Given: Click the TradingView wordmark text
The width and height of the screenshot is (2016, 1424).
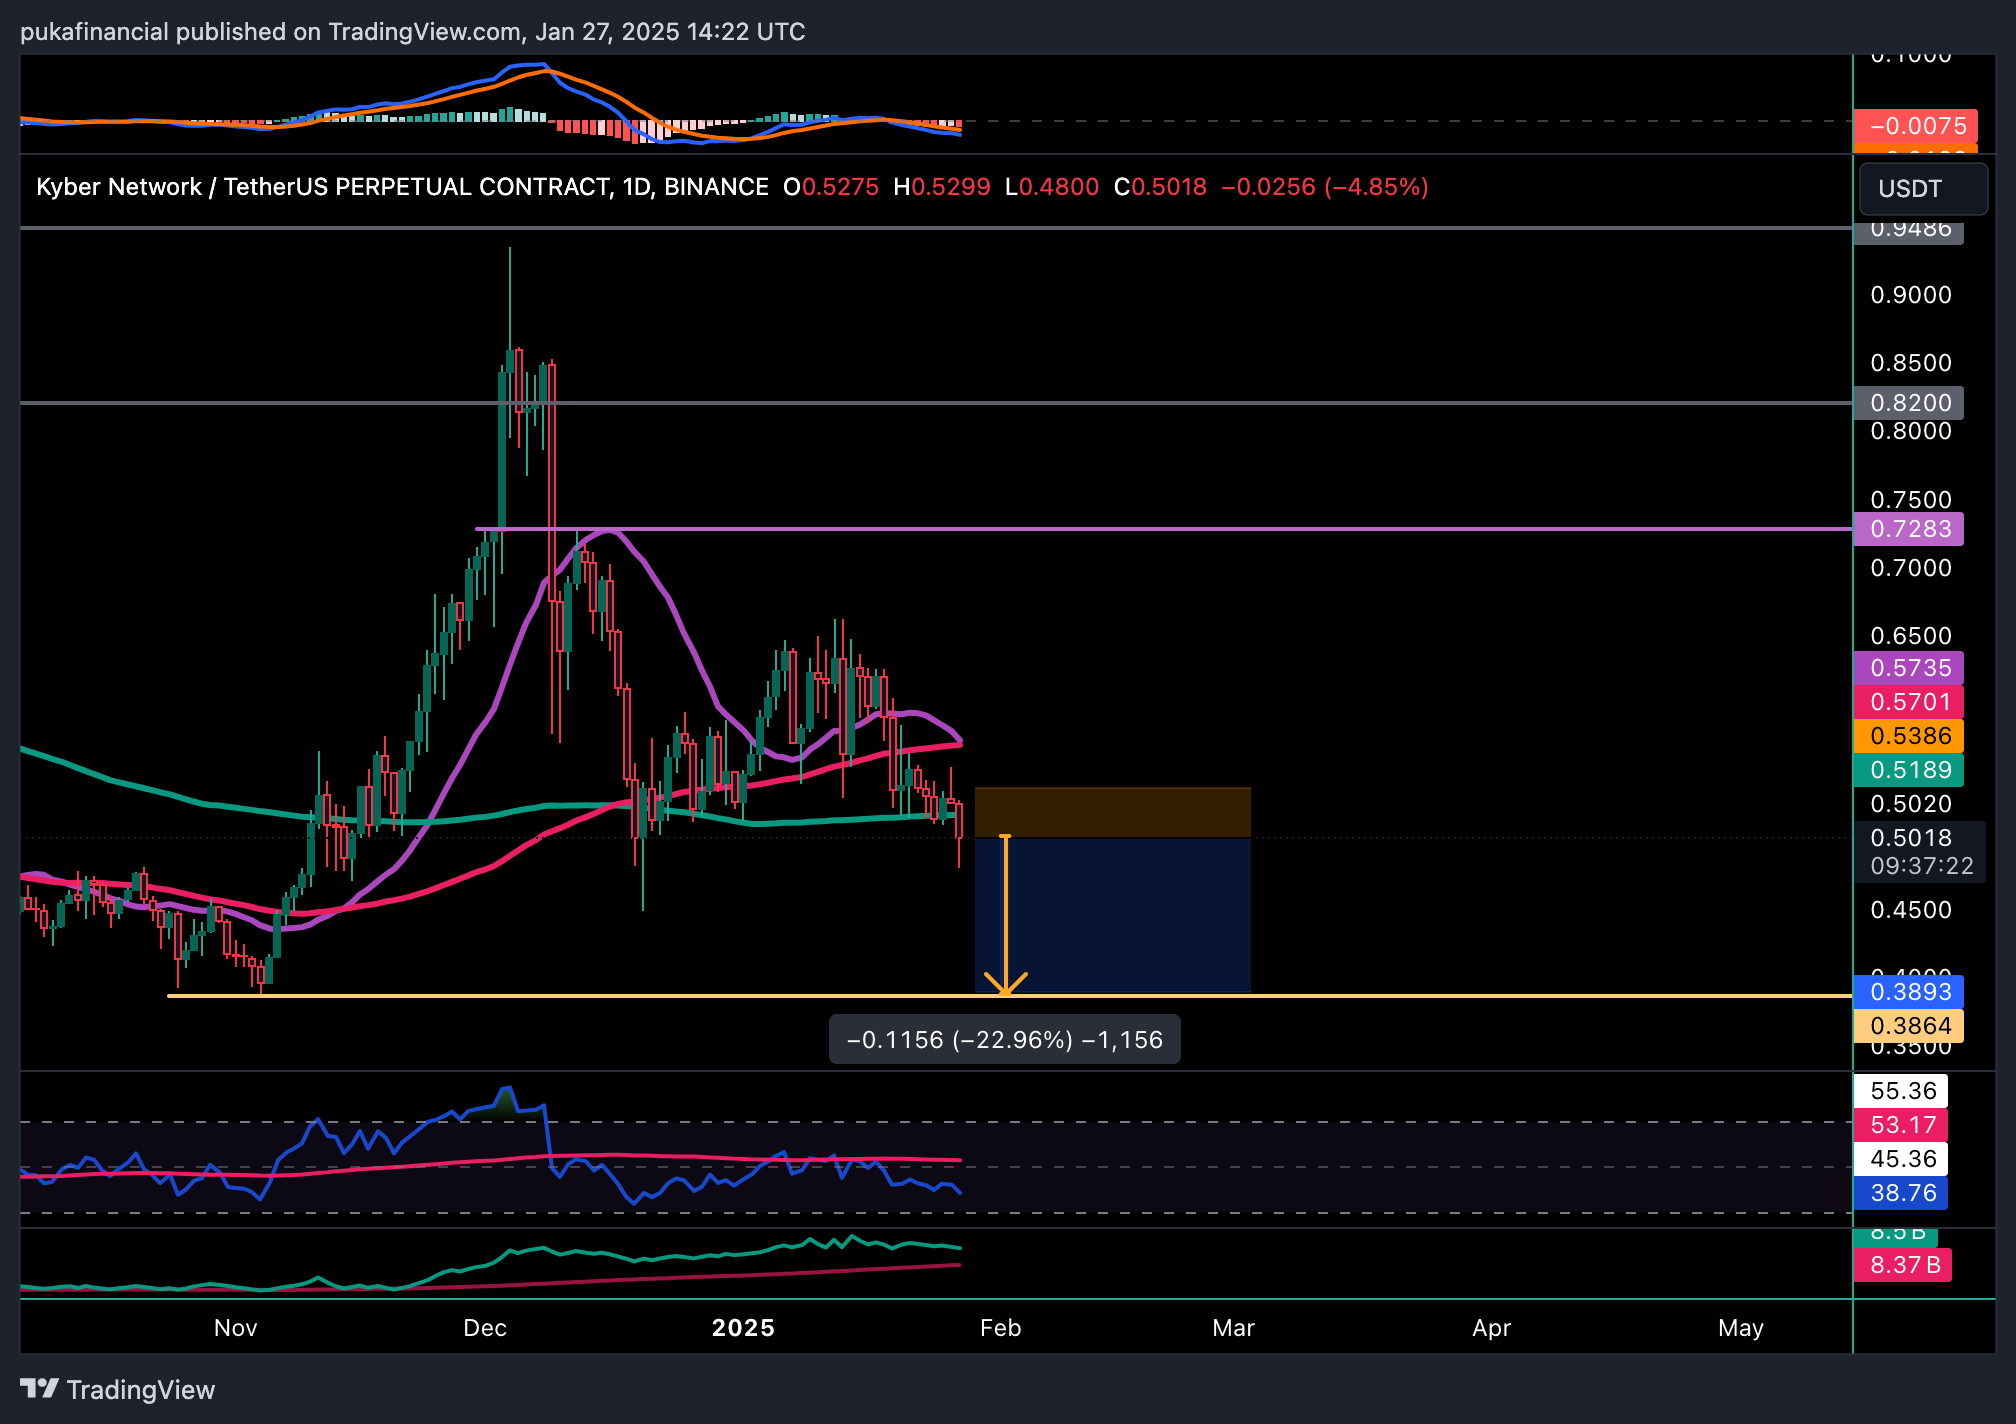Looking at the screenshot, I should (x=141, y=1390).
